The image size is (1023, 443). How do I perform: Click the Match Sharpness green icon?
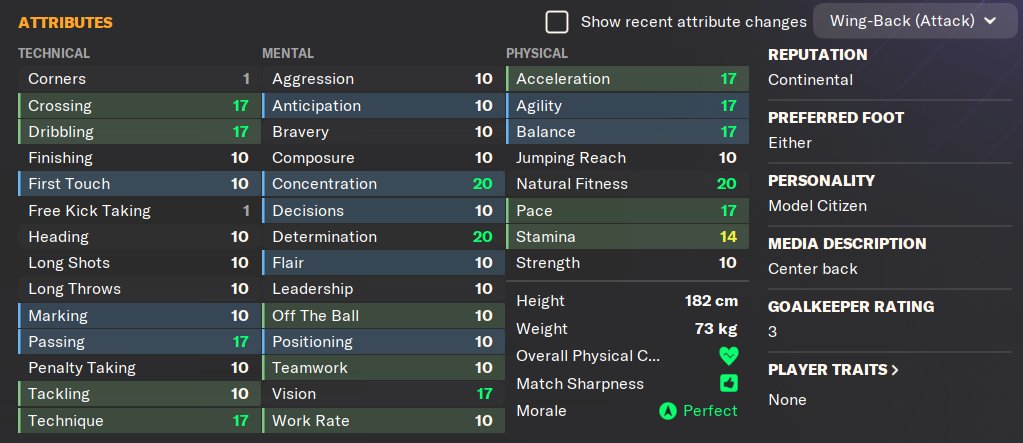(x=727, y=383)
